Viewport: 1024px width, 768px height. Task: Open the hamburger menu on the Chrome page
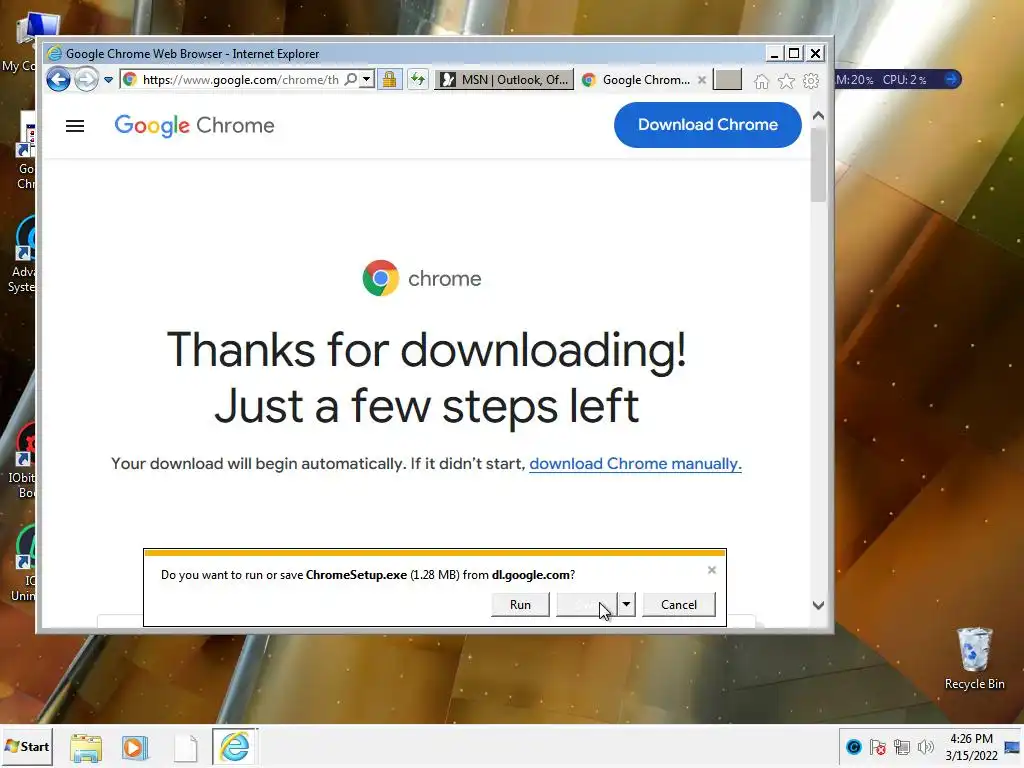click(75, 125)
